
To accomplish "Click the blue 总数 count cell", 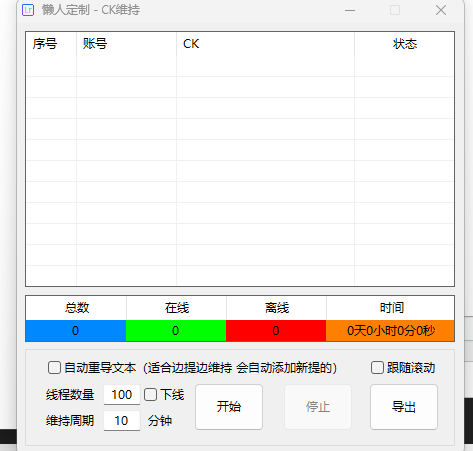I will tap(76, 331).
